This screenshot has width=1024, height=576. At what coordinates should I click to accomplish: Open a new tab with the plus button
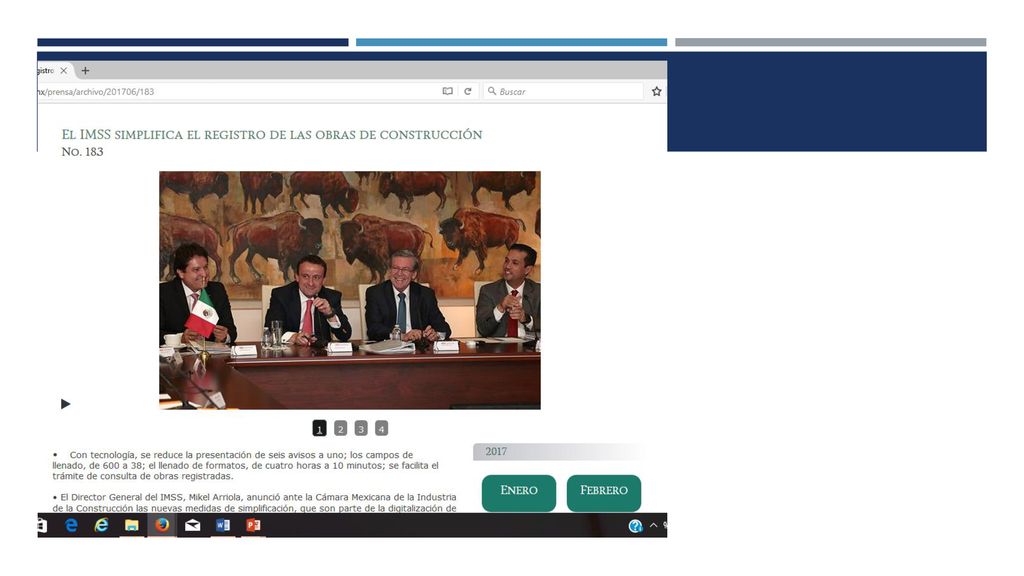(x=85, y=71)
